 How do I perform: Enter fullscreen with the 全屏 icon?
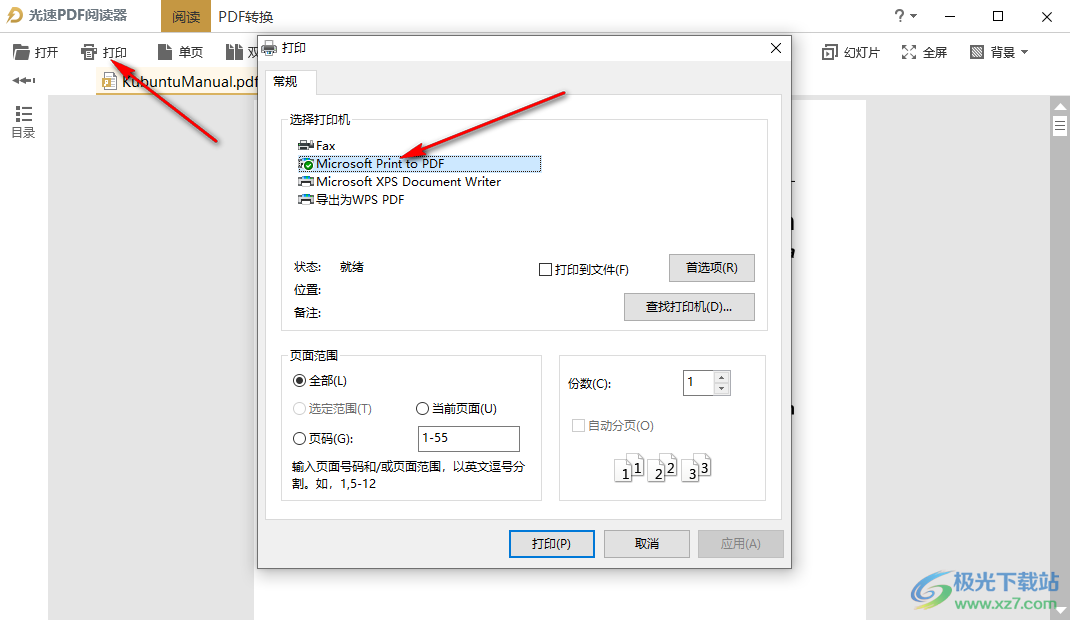point(908,52)
